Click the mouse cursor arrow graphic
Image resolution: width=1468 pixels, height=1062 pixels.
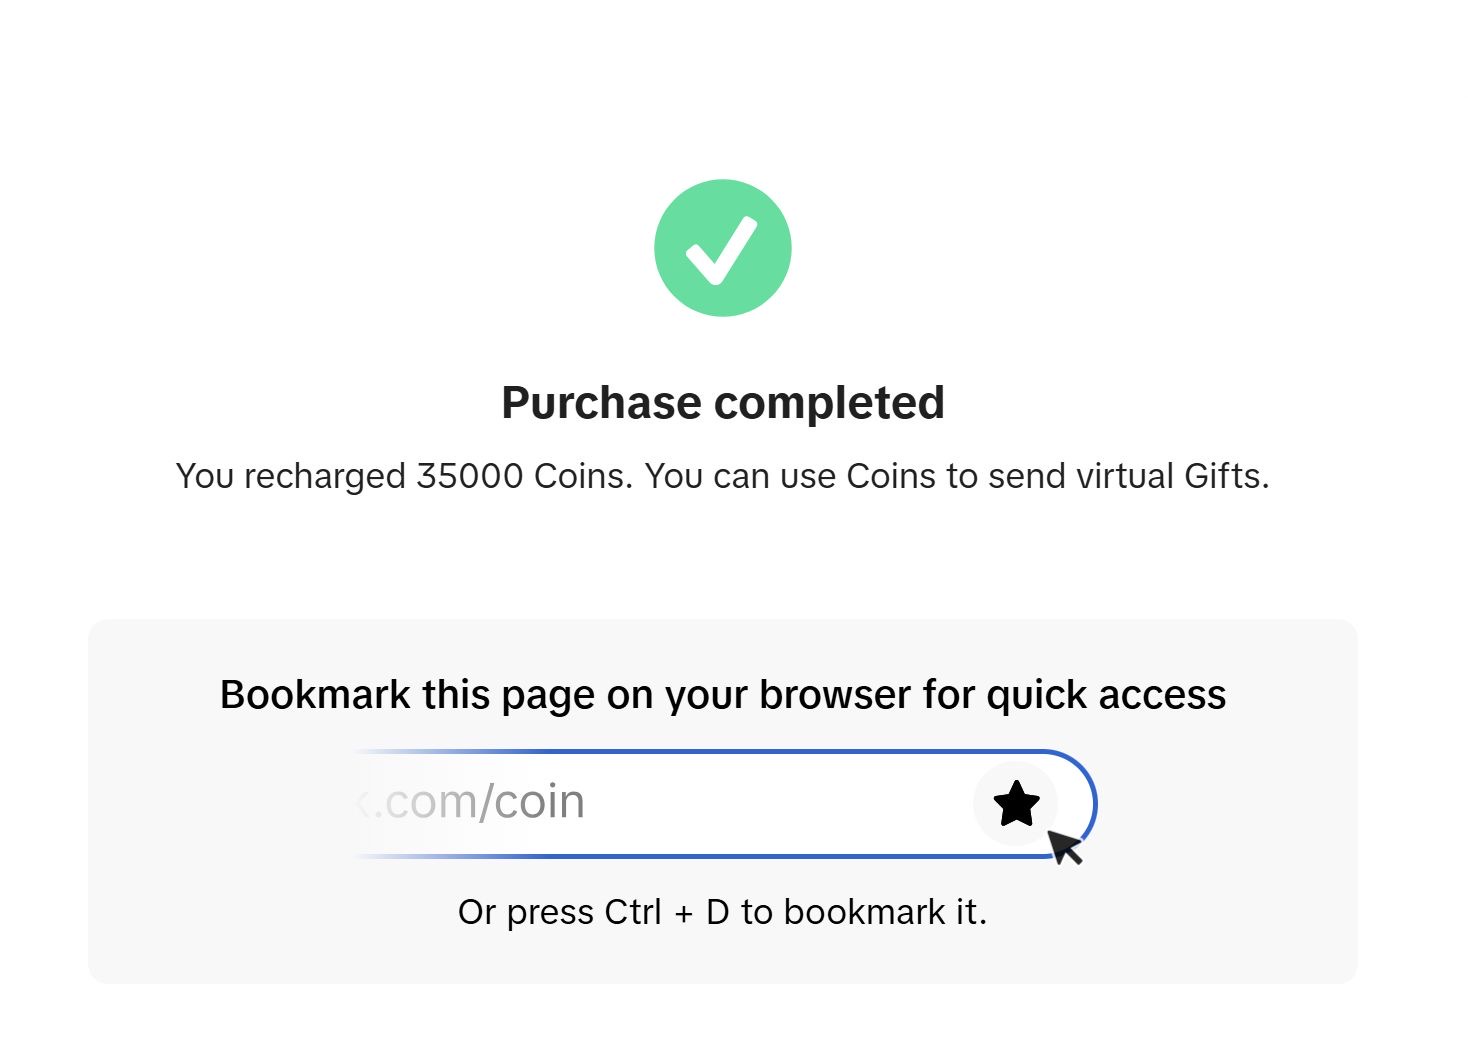click(x=1065, y=847)
